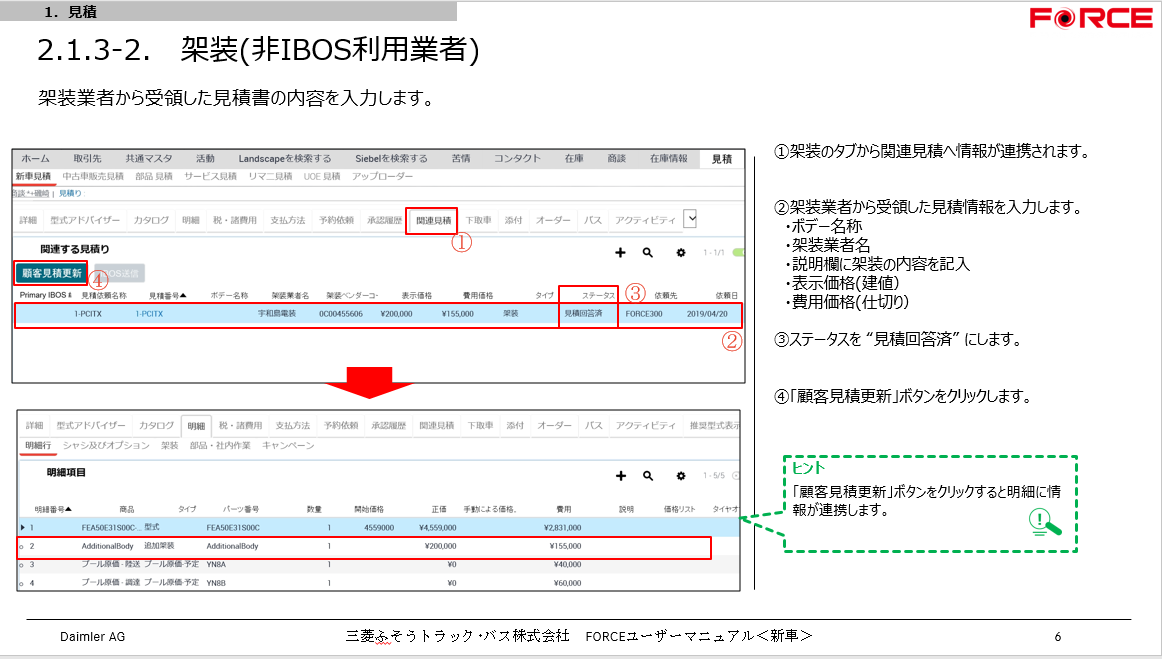Open gear settings in 関連する見積り panel
The height and width of the screenshot is (659, 1162).
(x=681, y=253)
